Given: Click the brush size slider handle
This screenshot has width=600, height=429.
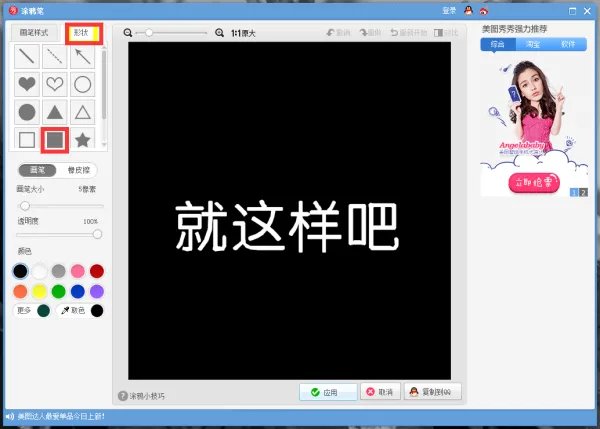Looking at the screenshot, I should coord(25,206).
